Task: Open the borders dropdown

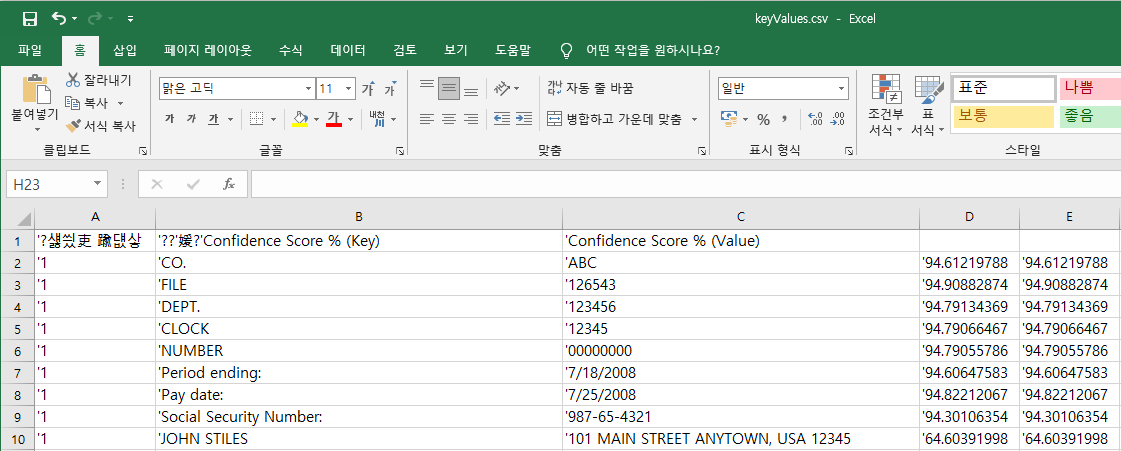Action: pos(273,119)
